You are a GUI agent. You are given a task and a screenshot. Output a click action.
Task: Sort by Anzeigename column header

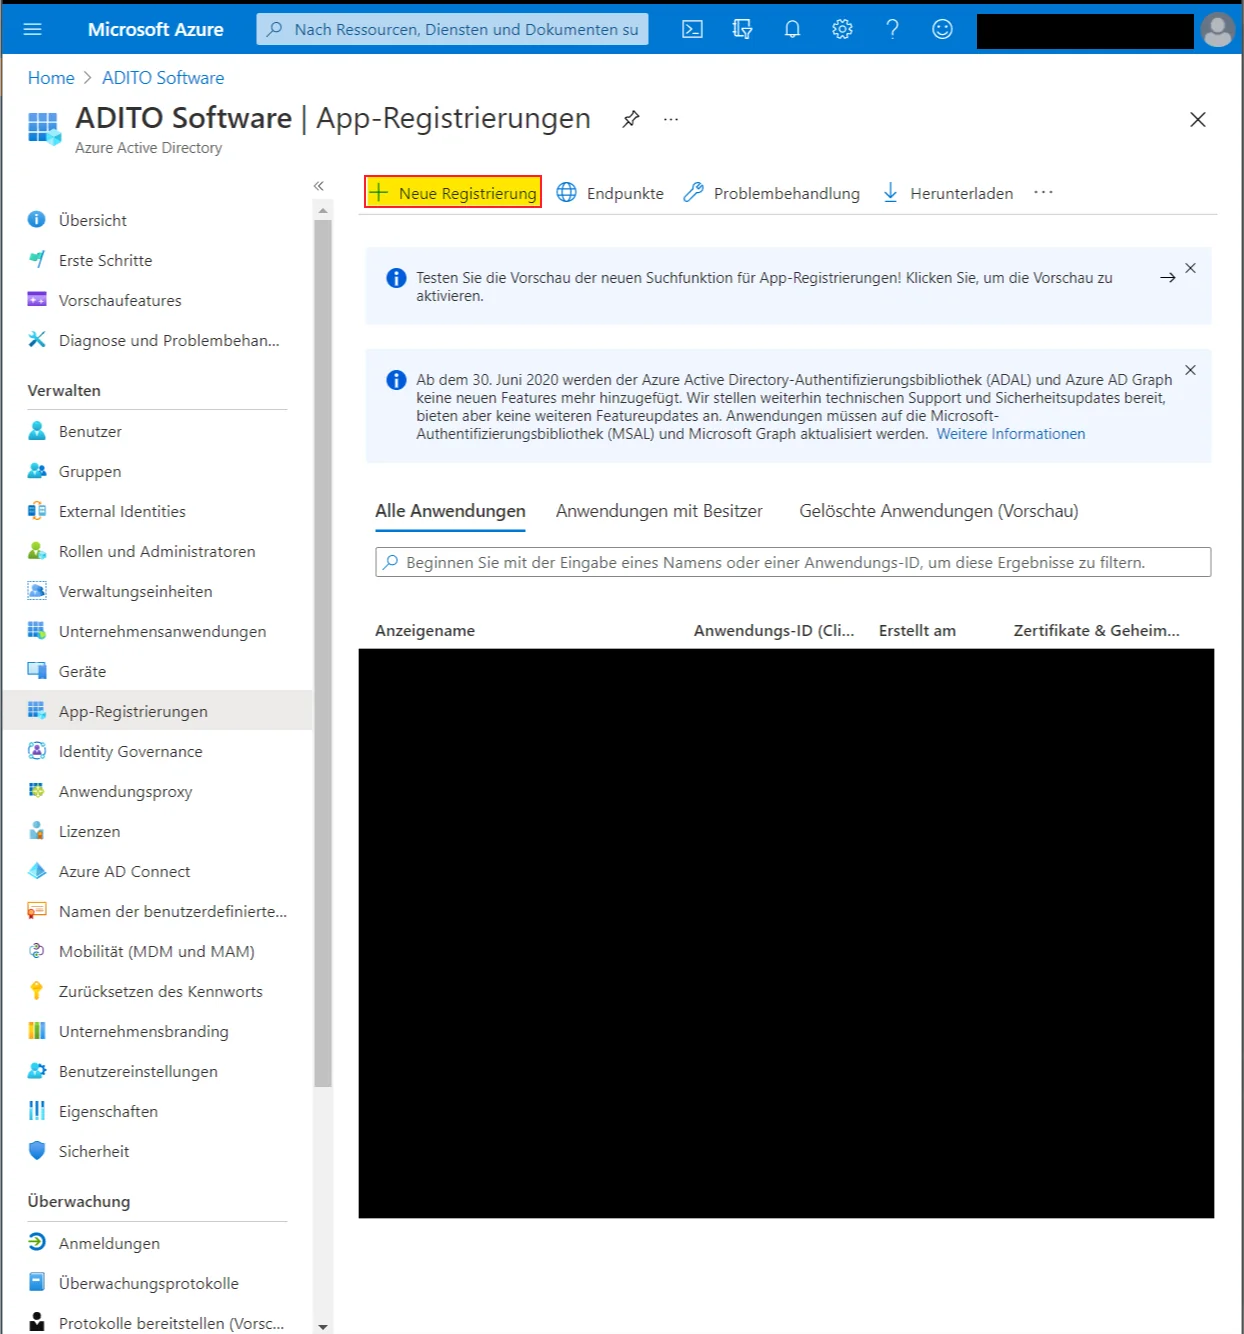click(x=425, y=631)
